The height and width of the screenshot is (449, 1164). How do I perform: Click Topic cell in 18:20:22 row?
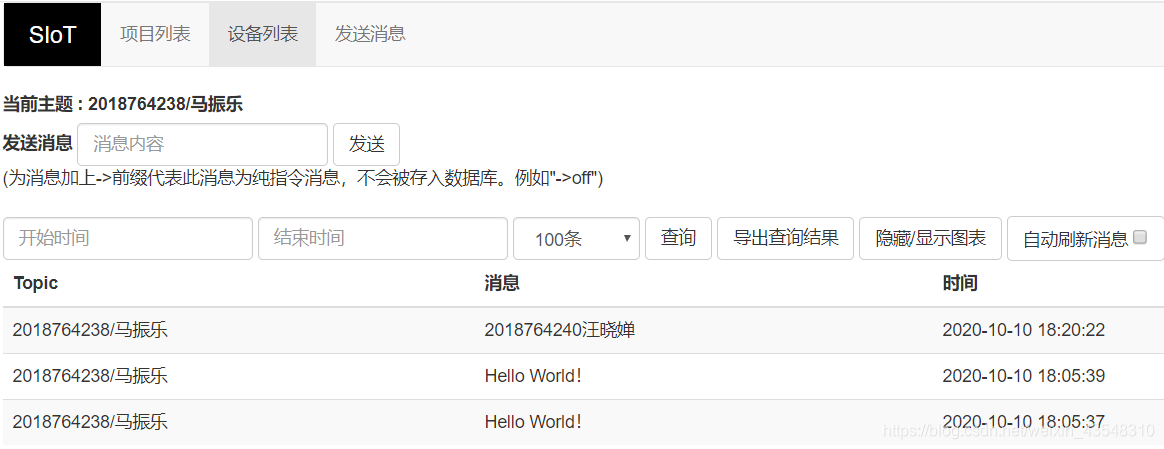point(91,330)
